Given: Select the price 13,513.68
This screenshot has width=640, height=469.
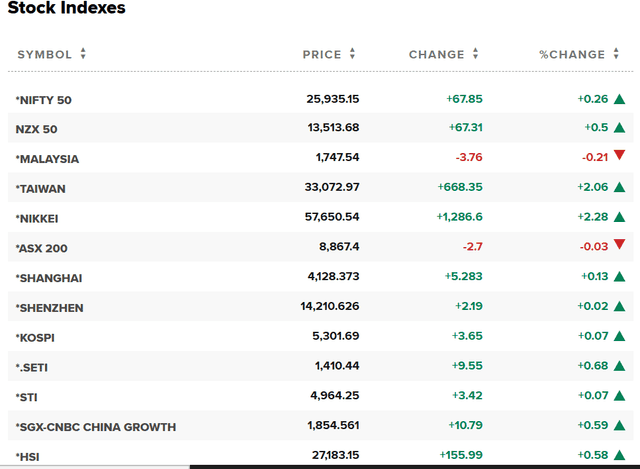Looking at the screenshot, I should (x=333, y=128).
